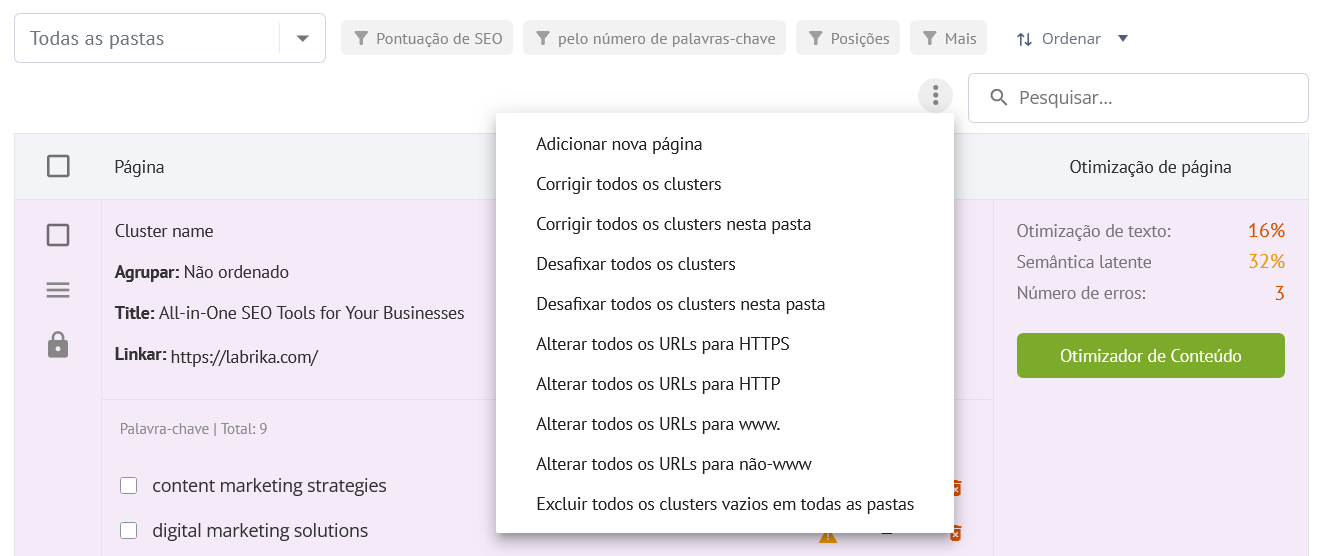Screen dimensions: 1323x556
Task: Select Excluir todos os clusters vazios
Action: tap(725, 504)
